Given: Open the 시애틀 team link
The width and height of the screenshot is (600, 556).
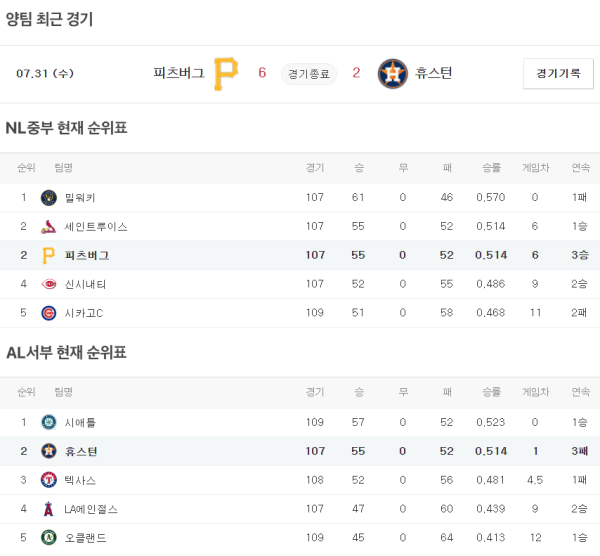Looking at the screenshot, I should 80,422.
